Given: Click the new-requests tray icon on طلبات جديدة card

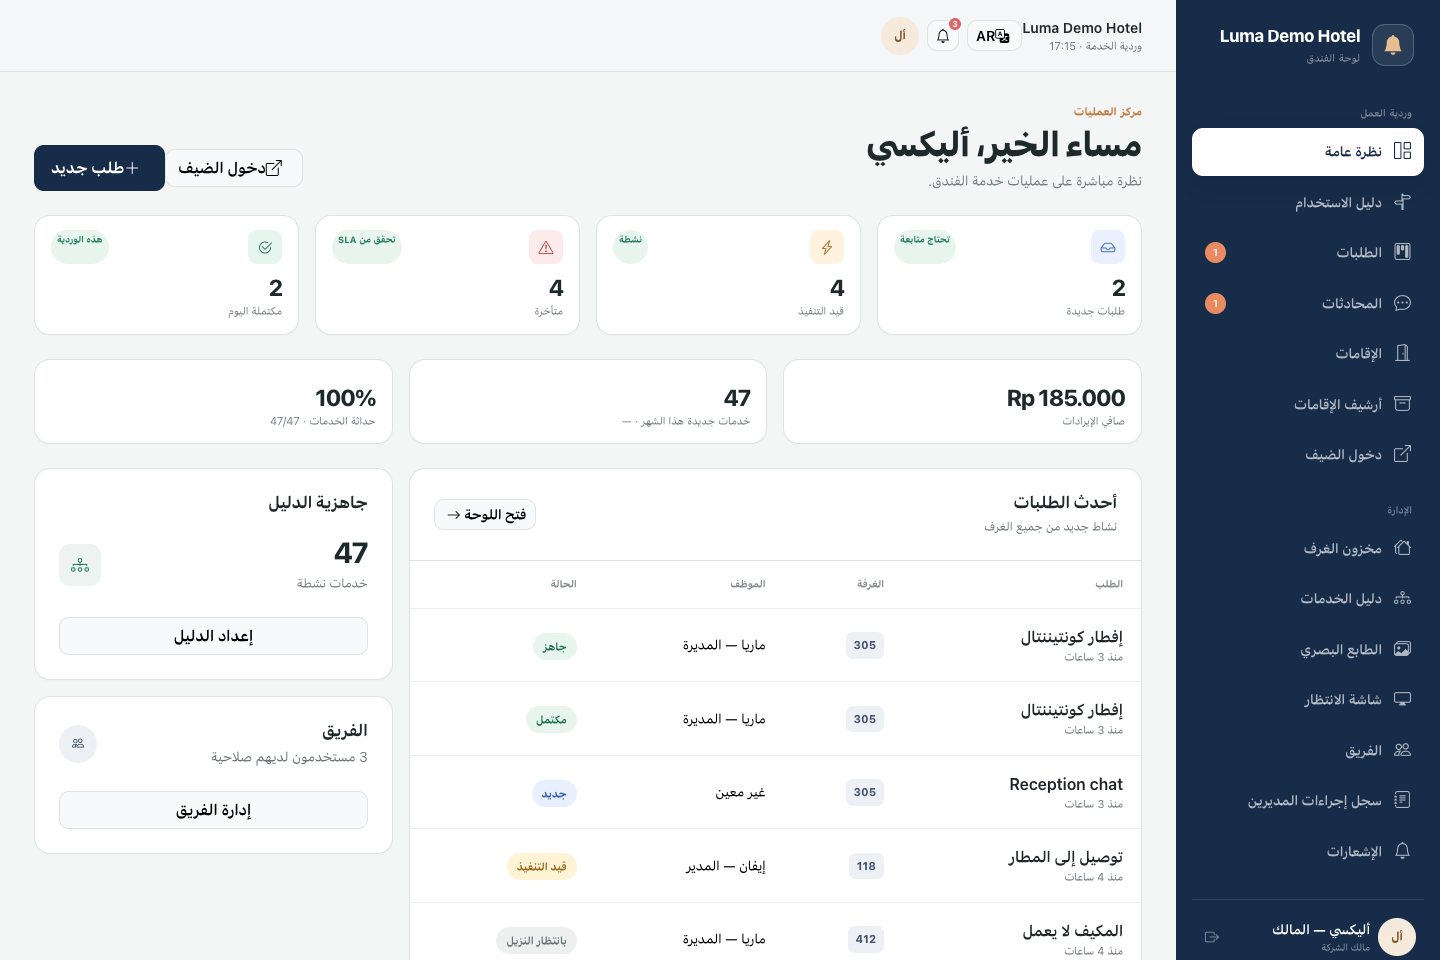Looking at the screenshot, I should pos(1108,247).
